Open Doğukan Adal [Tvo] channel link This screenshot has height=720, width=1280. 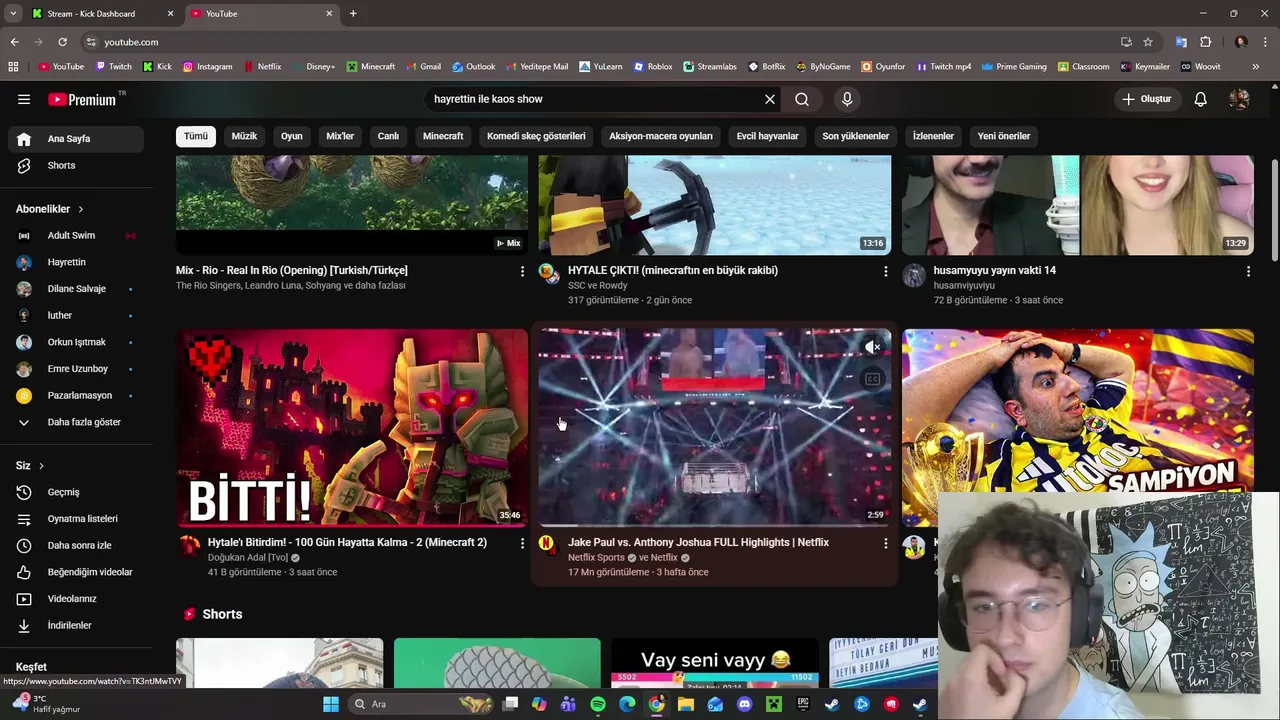(248, 558)
